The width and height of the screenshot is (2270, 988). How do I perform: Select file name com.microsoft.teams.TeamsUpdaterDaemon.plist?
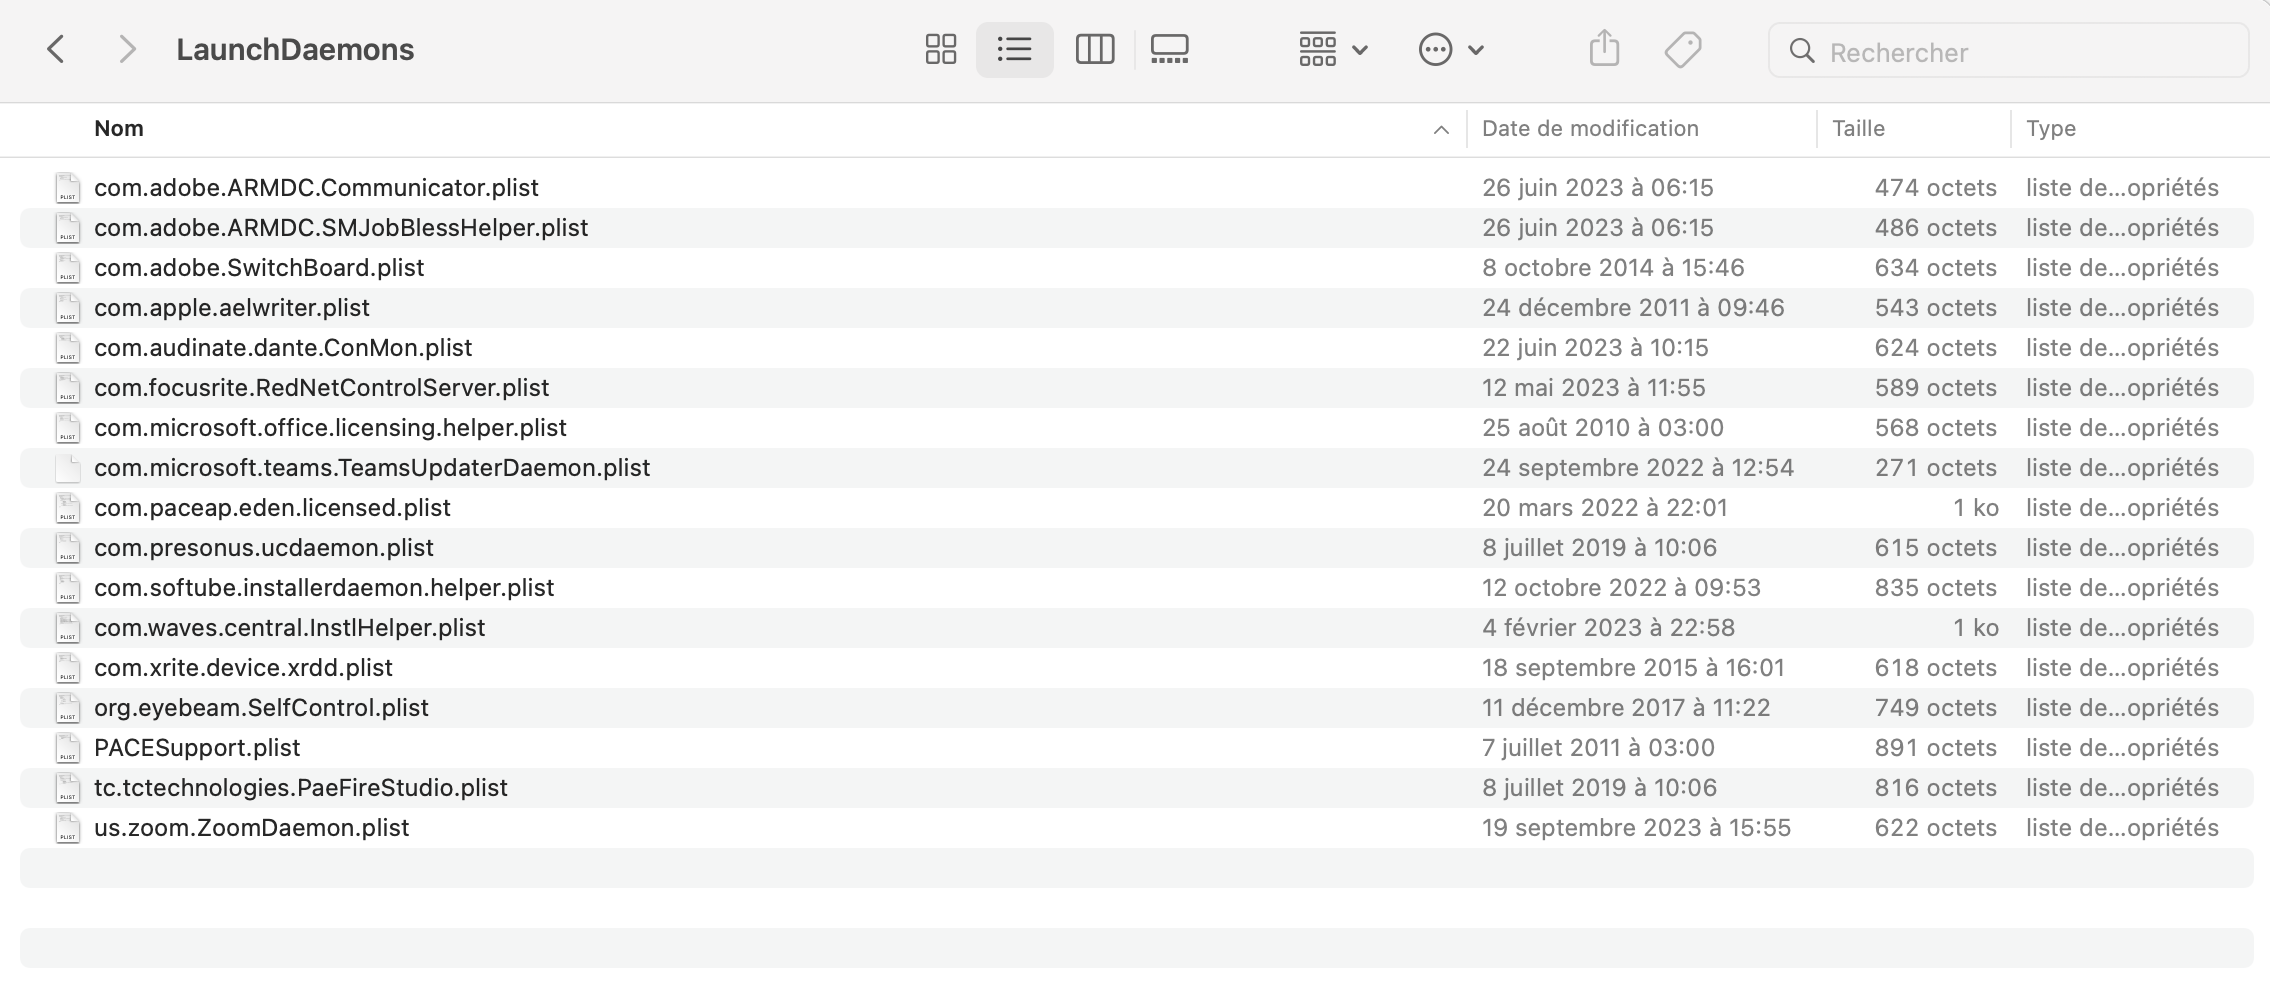click(x=372, y=467)
